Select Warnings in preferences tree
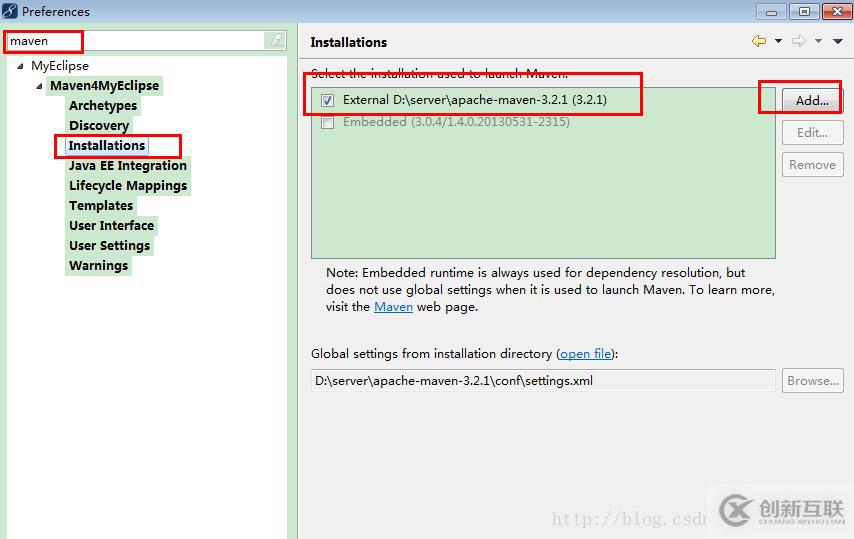854x539 pixels. [99, 266]
